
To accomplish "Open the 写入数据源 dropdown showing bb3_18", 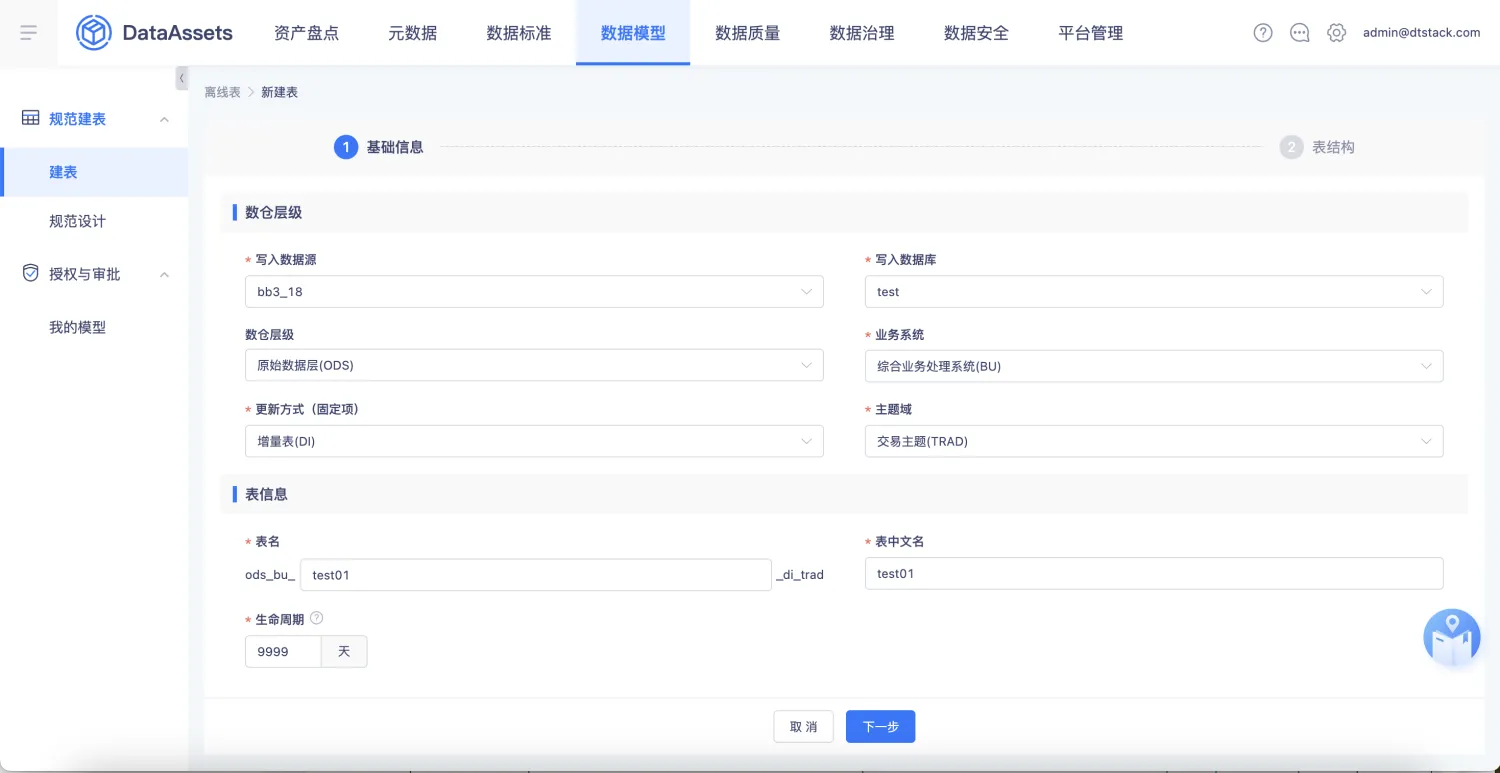I will point(534,291).
